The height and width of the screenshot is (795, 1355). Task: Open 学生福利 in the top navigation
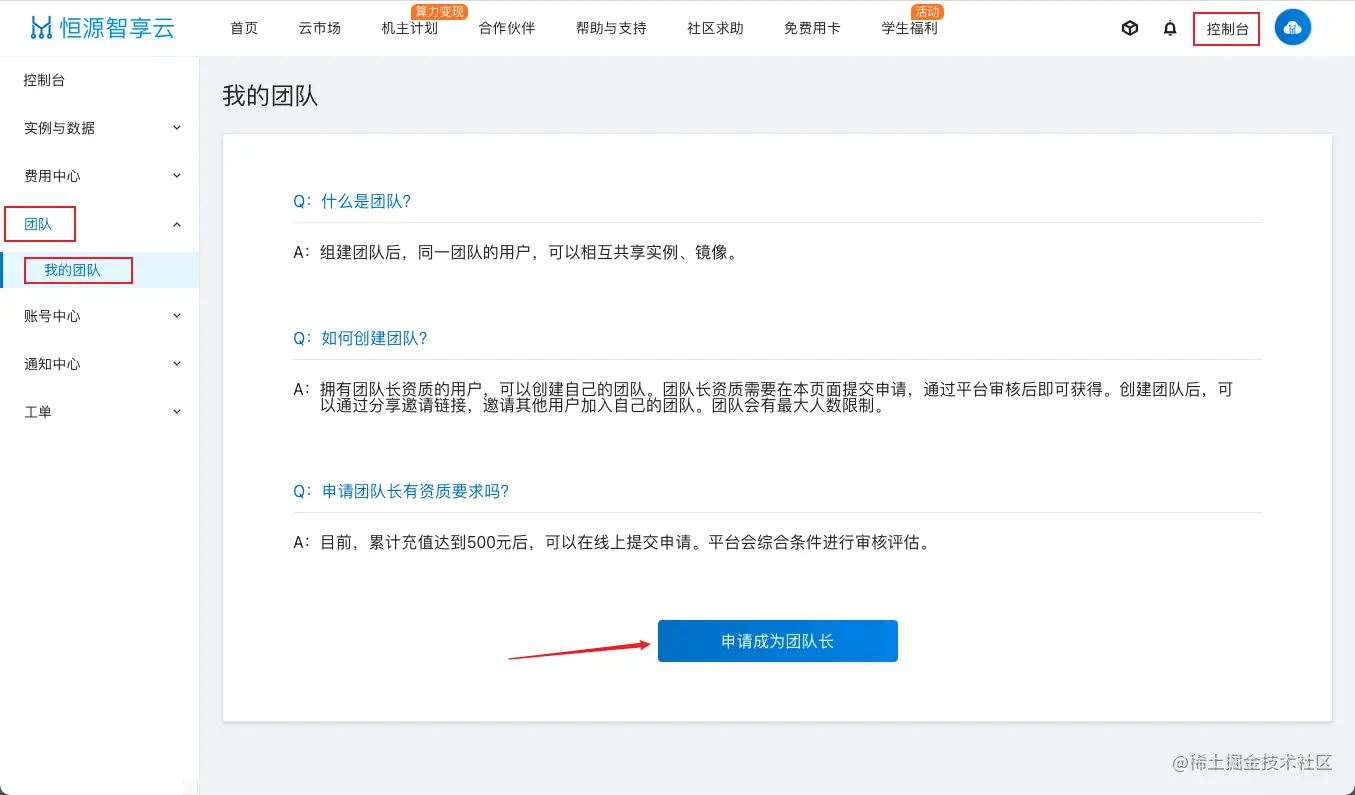point(909,28)
